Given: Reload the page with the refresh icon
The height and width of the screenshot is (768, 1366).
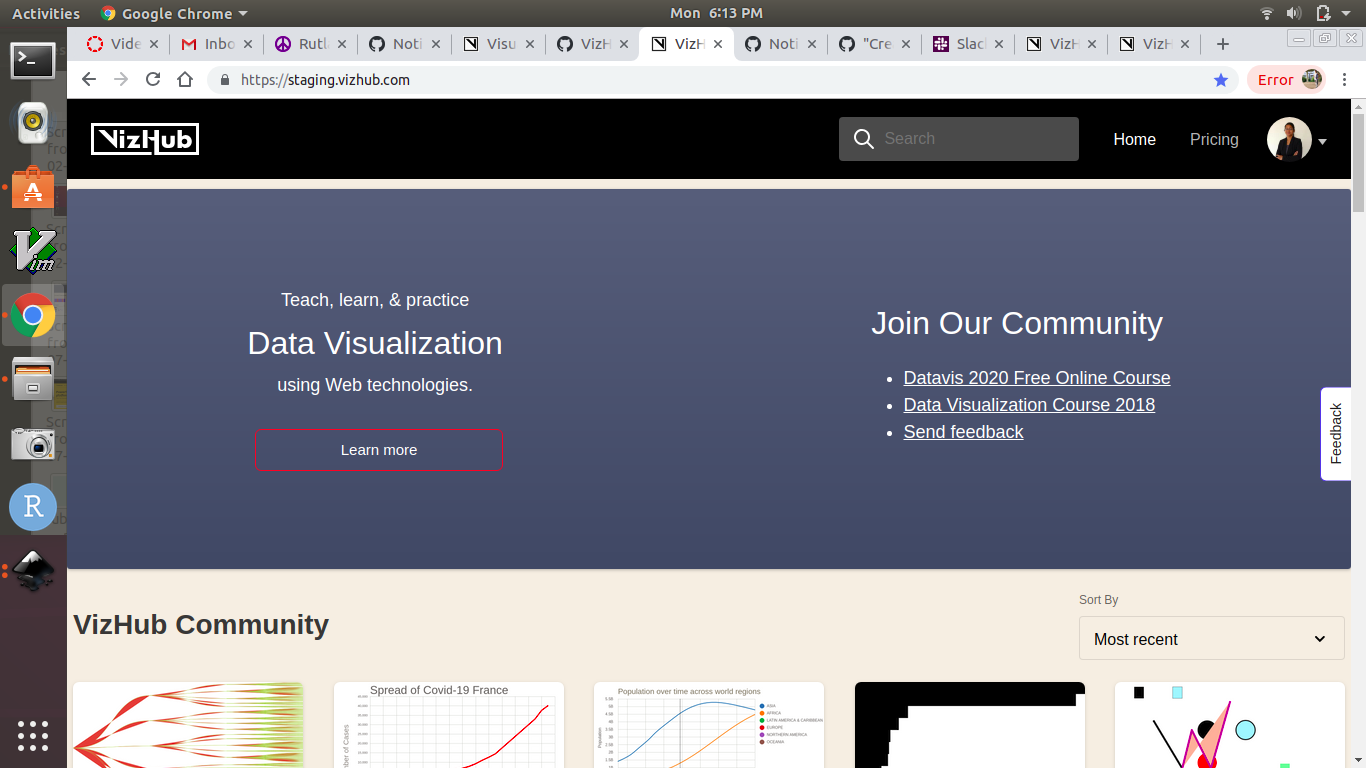Looking at the screenshot, I should click(x=152, y=79).
